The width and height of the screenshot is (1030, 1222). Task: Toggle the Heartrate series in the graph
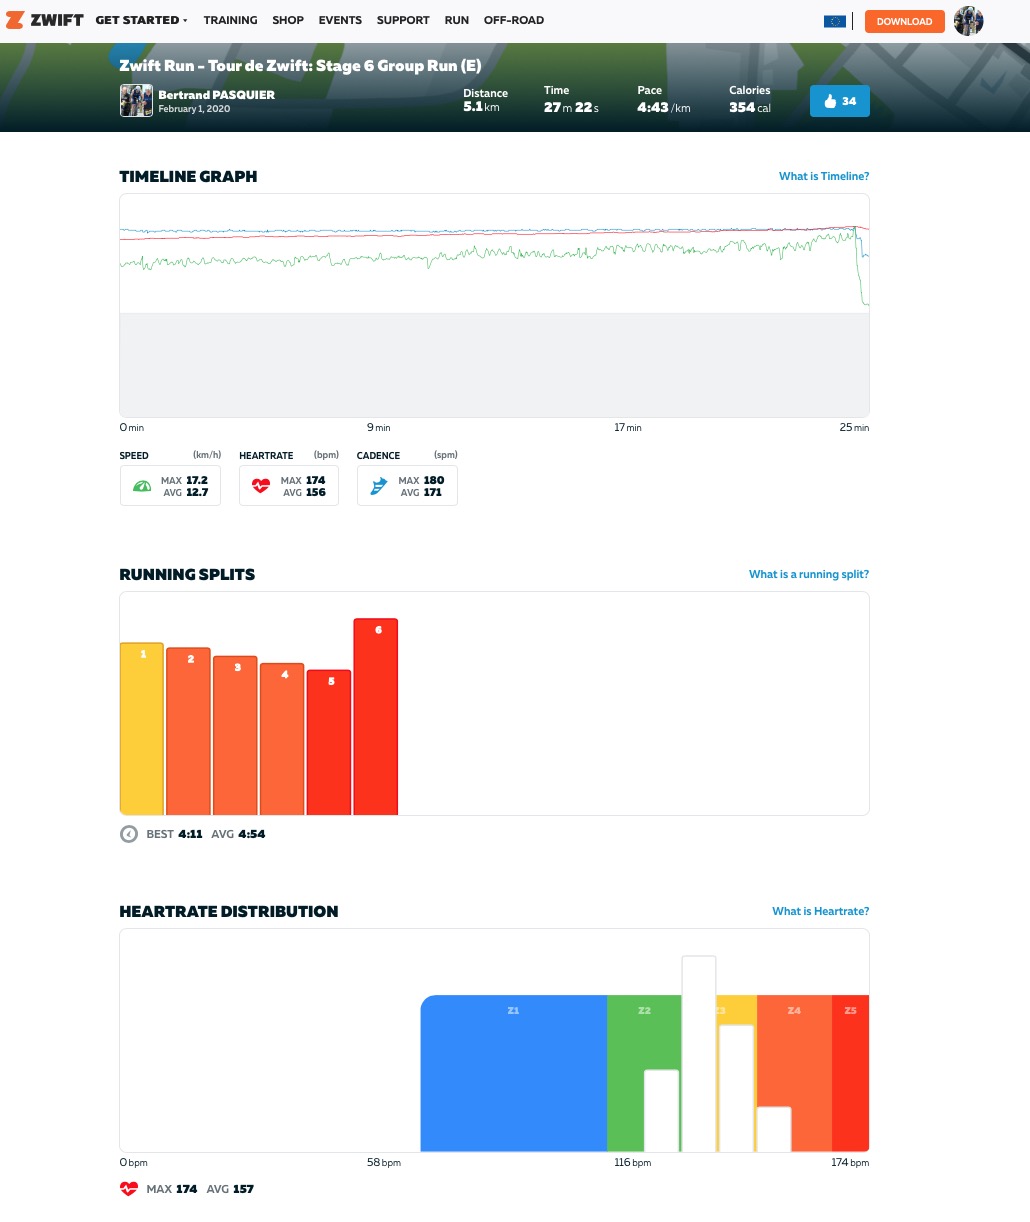[x=289, y=486]
